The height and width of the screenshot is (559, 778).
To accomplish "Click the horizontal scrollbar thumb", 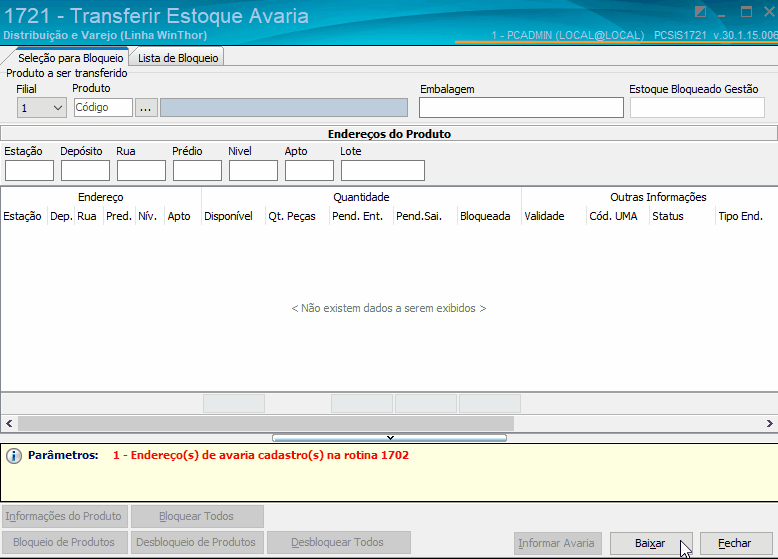I will [266, 424].
